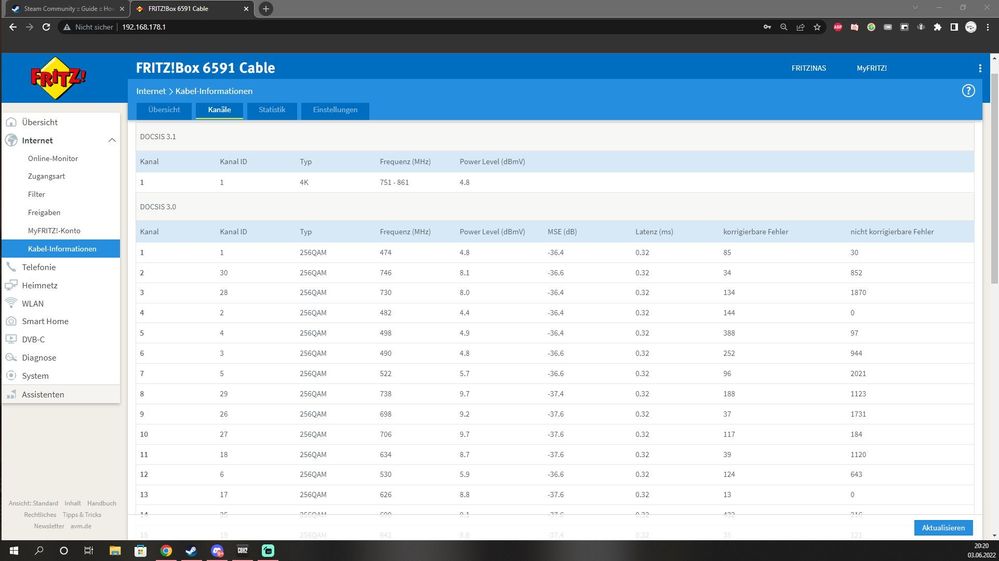This screenshot has width=999, height=561.
Task: Click the Adblock Plus extension icon
Action: [838, 27]
